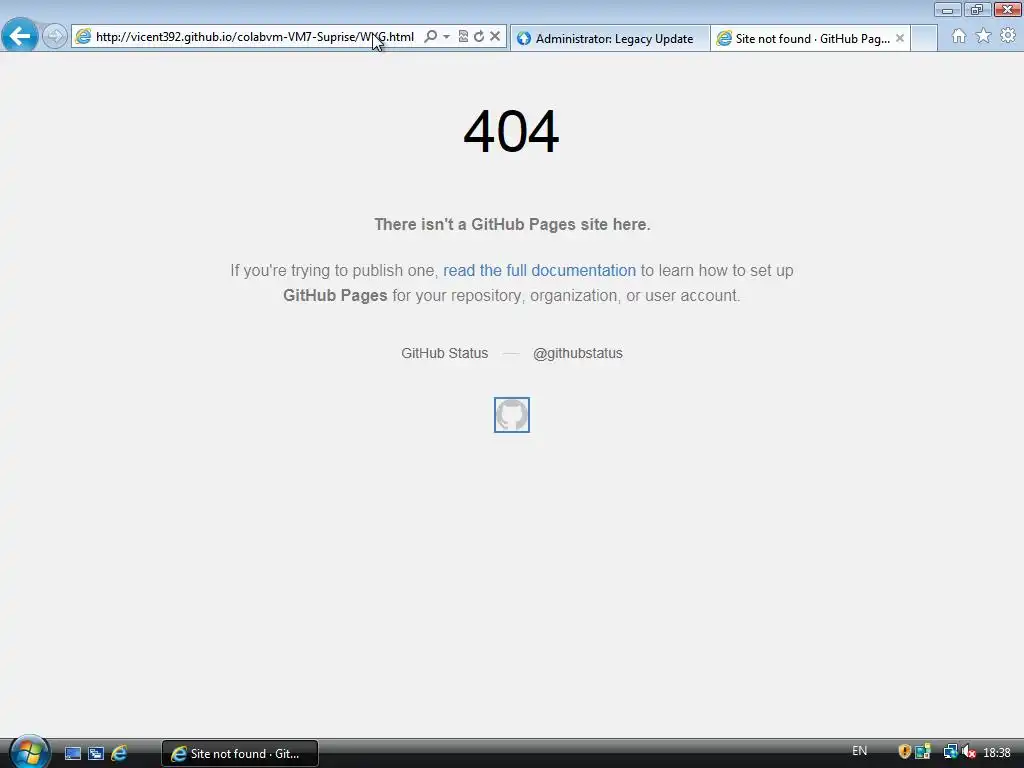
Task: Open Favorites with the star icon
Action: coord(983,36)
